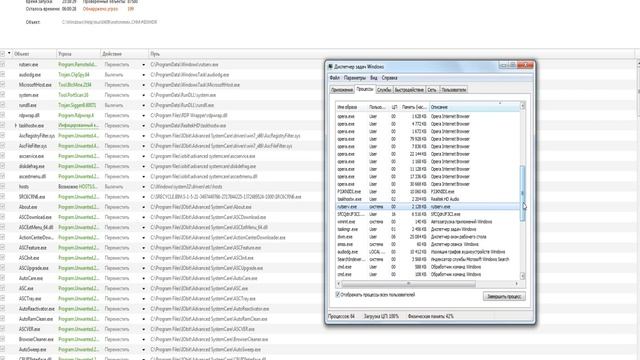640x360 pixels.
Task: Click the threat name link for rundll.exe
Action: click(x=77, y=105)
